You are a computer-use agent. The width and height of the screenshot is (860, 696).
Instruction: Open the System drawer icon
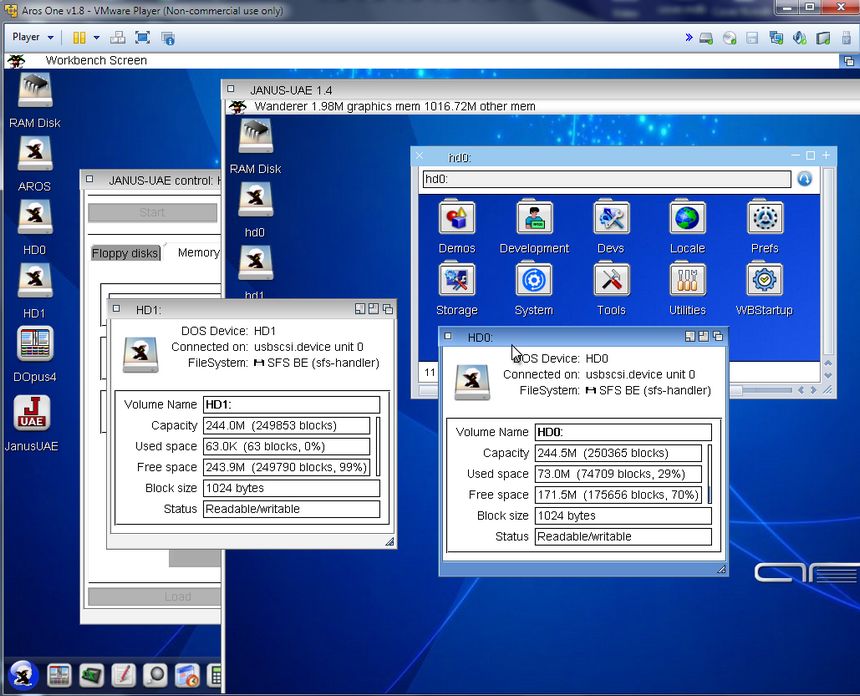[533, 282]
